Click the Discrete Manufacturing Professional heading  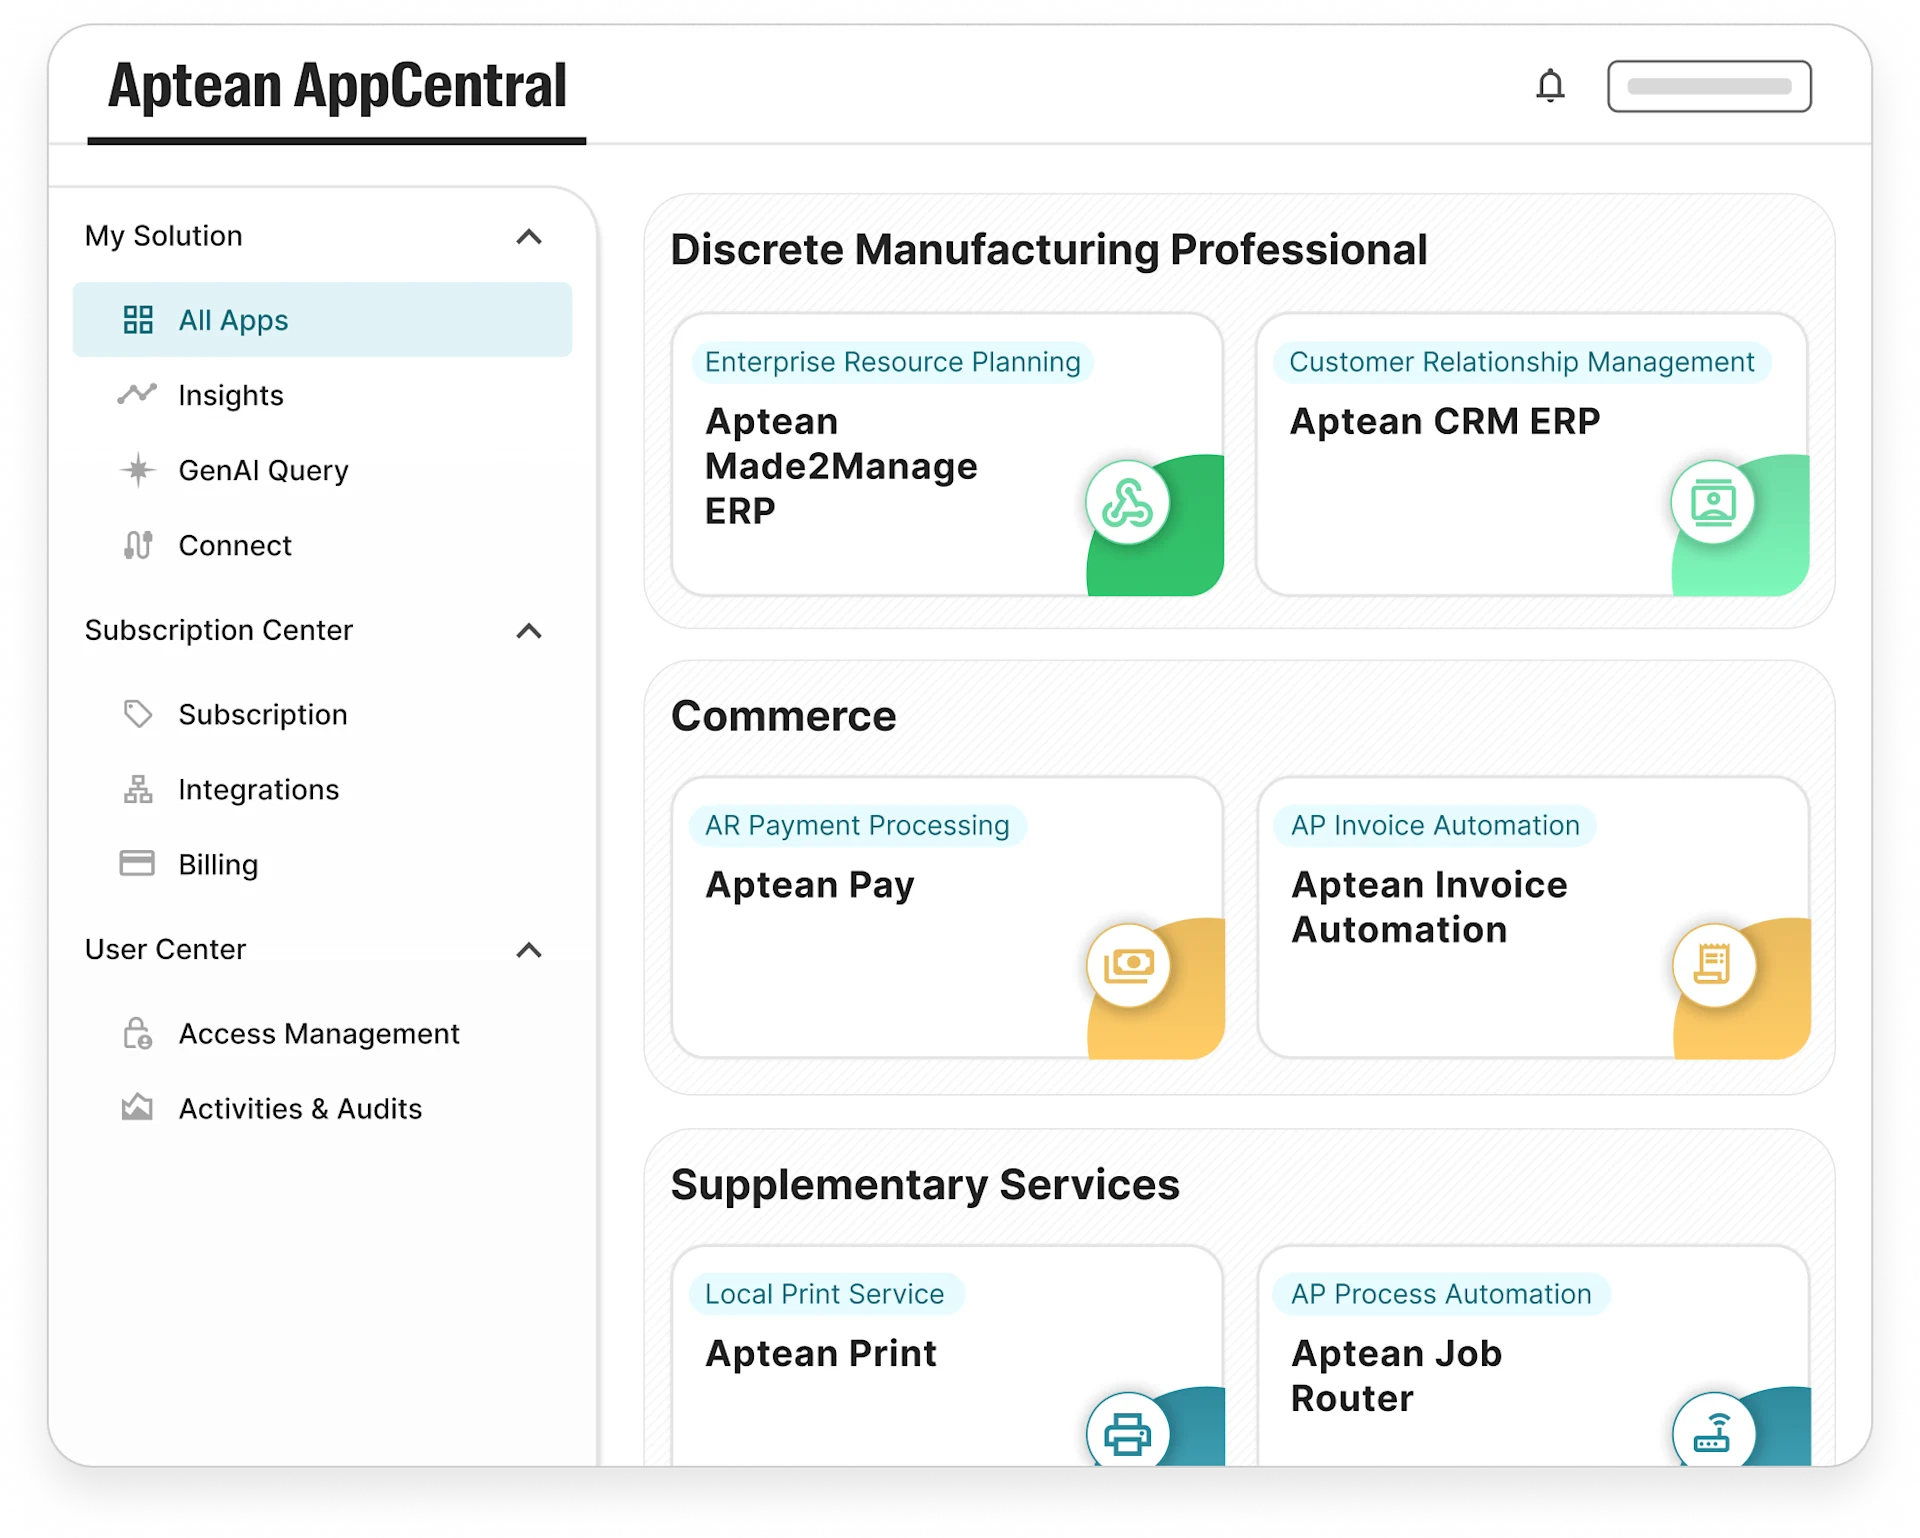[1049, 250]
